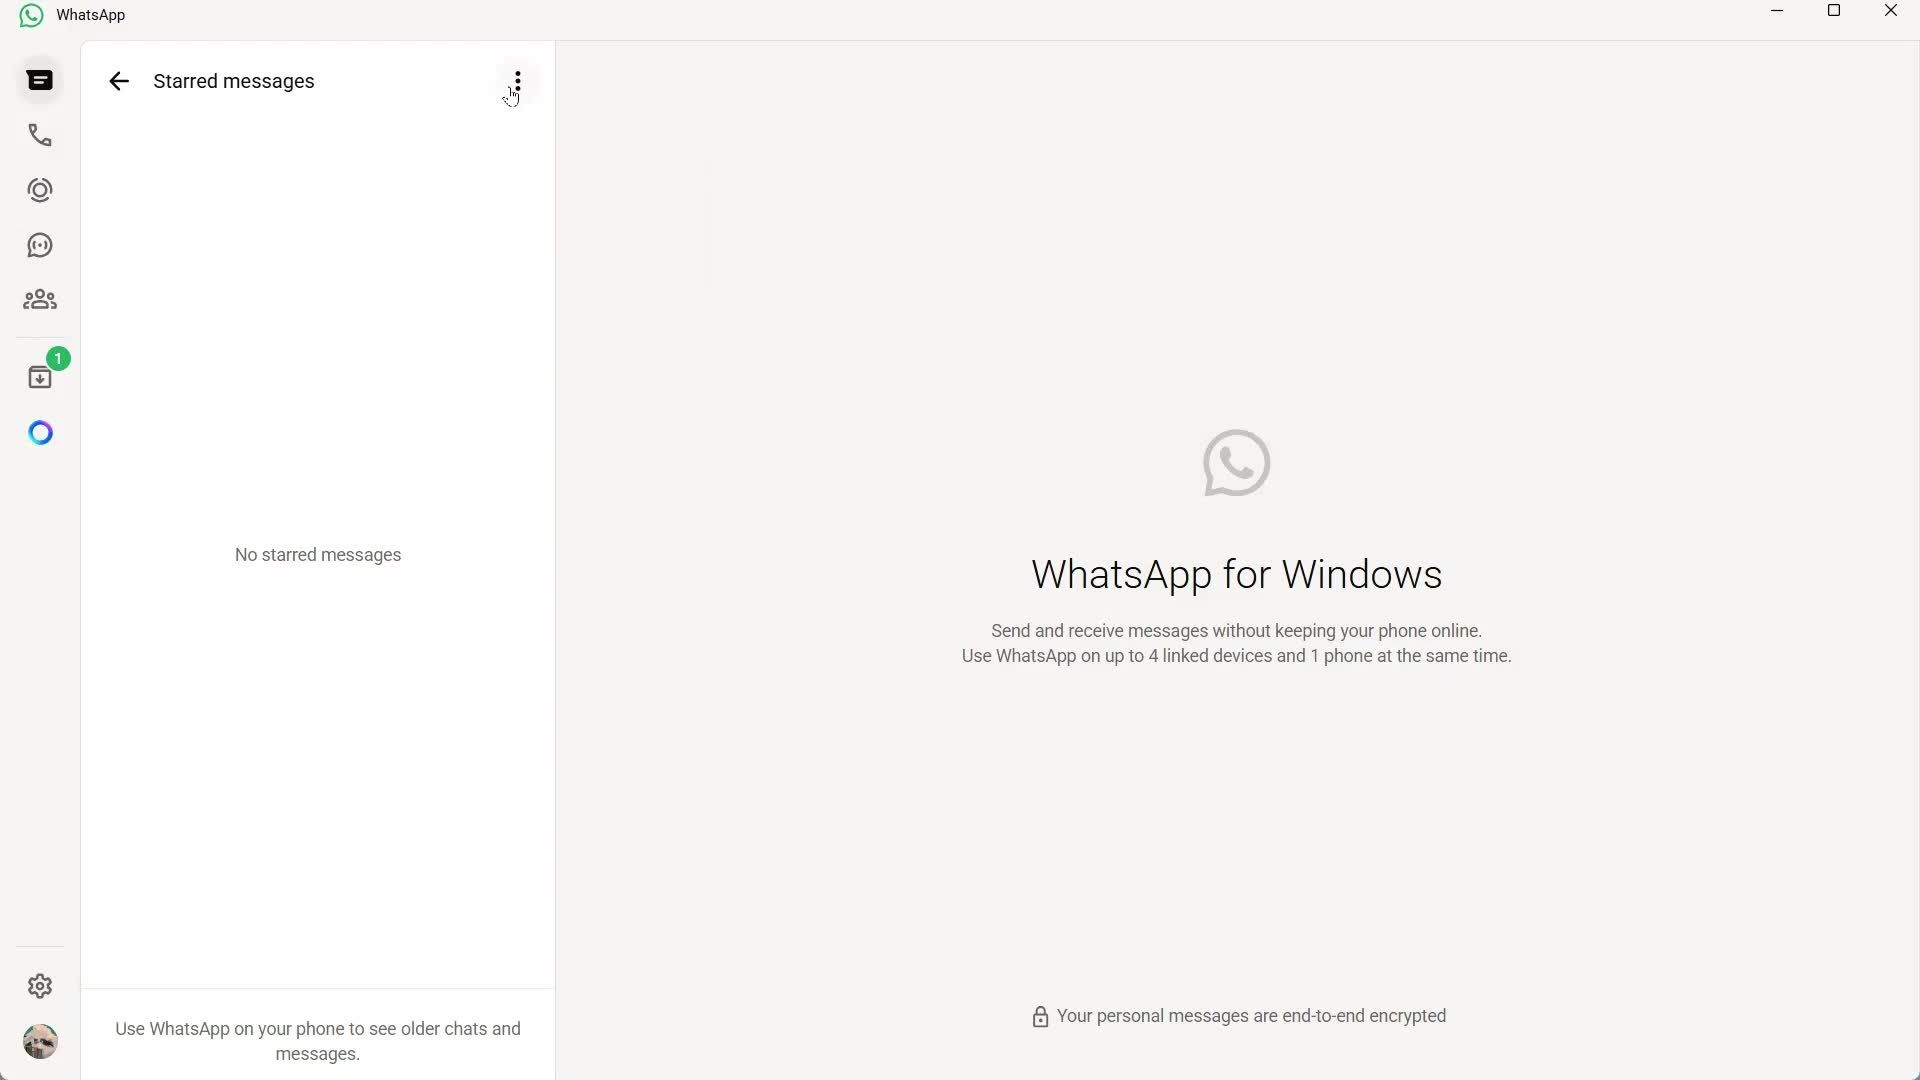Click the No starred messages text

(317, 554)
